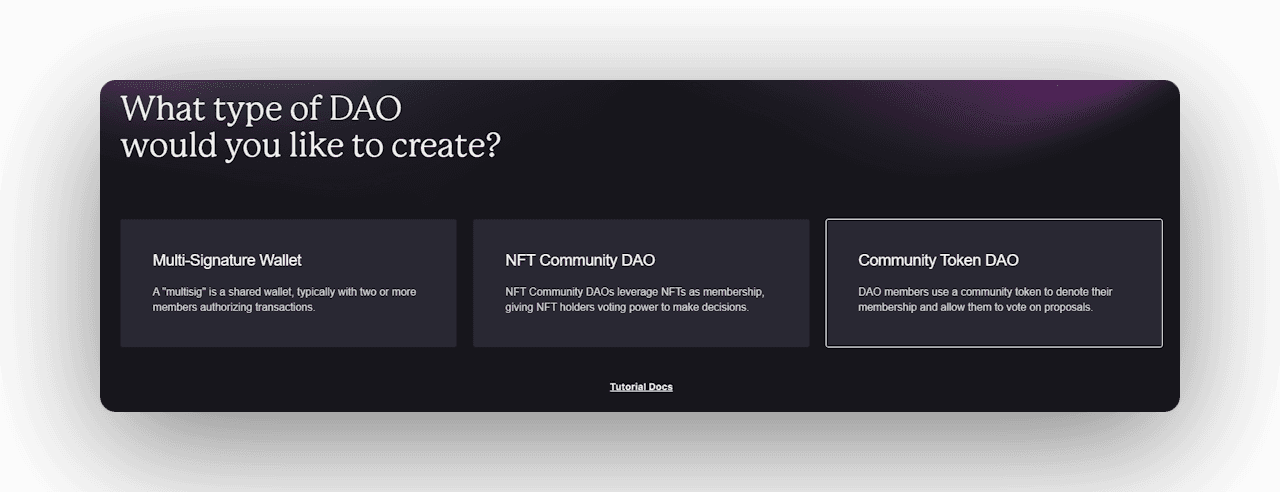Screen dimensions: 1280x492
Task: Click the "NFT Community DAOs leverage NFTs" line
Action: tap(635, 292)
